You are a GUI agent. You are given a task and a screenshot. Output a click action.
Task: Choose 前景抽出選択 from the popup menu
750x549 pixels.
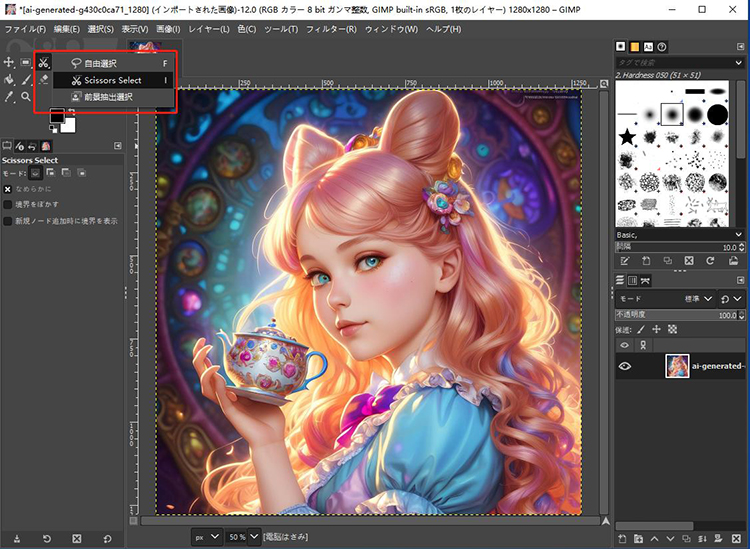pyautogui.click(x=108, y=97)
